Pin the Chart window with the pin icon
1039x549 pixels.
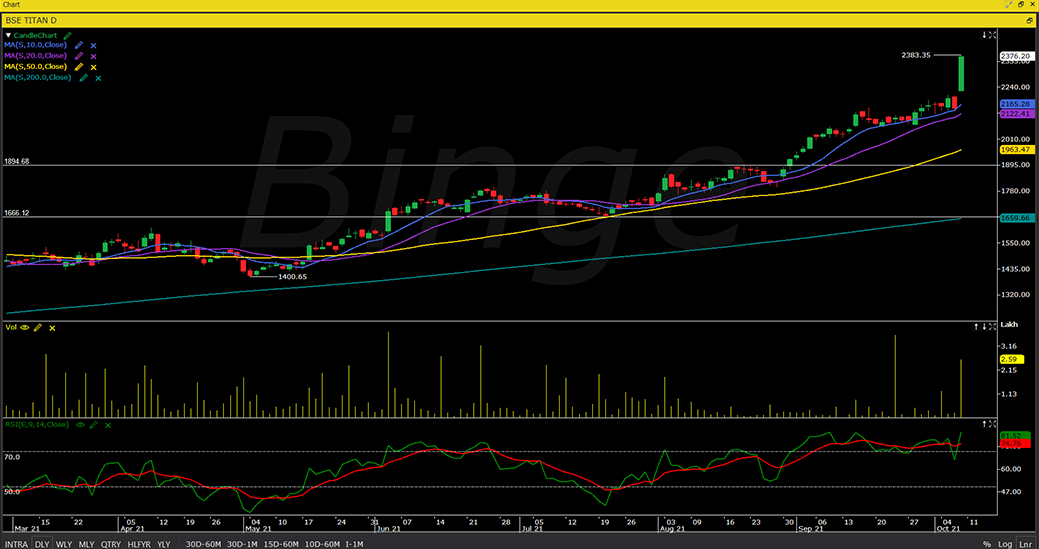click(1009, 4)
